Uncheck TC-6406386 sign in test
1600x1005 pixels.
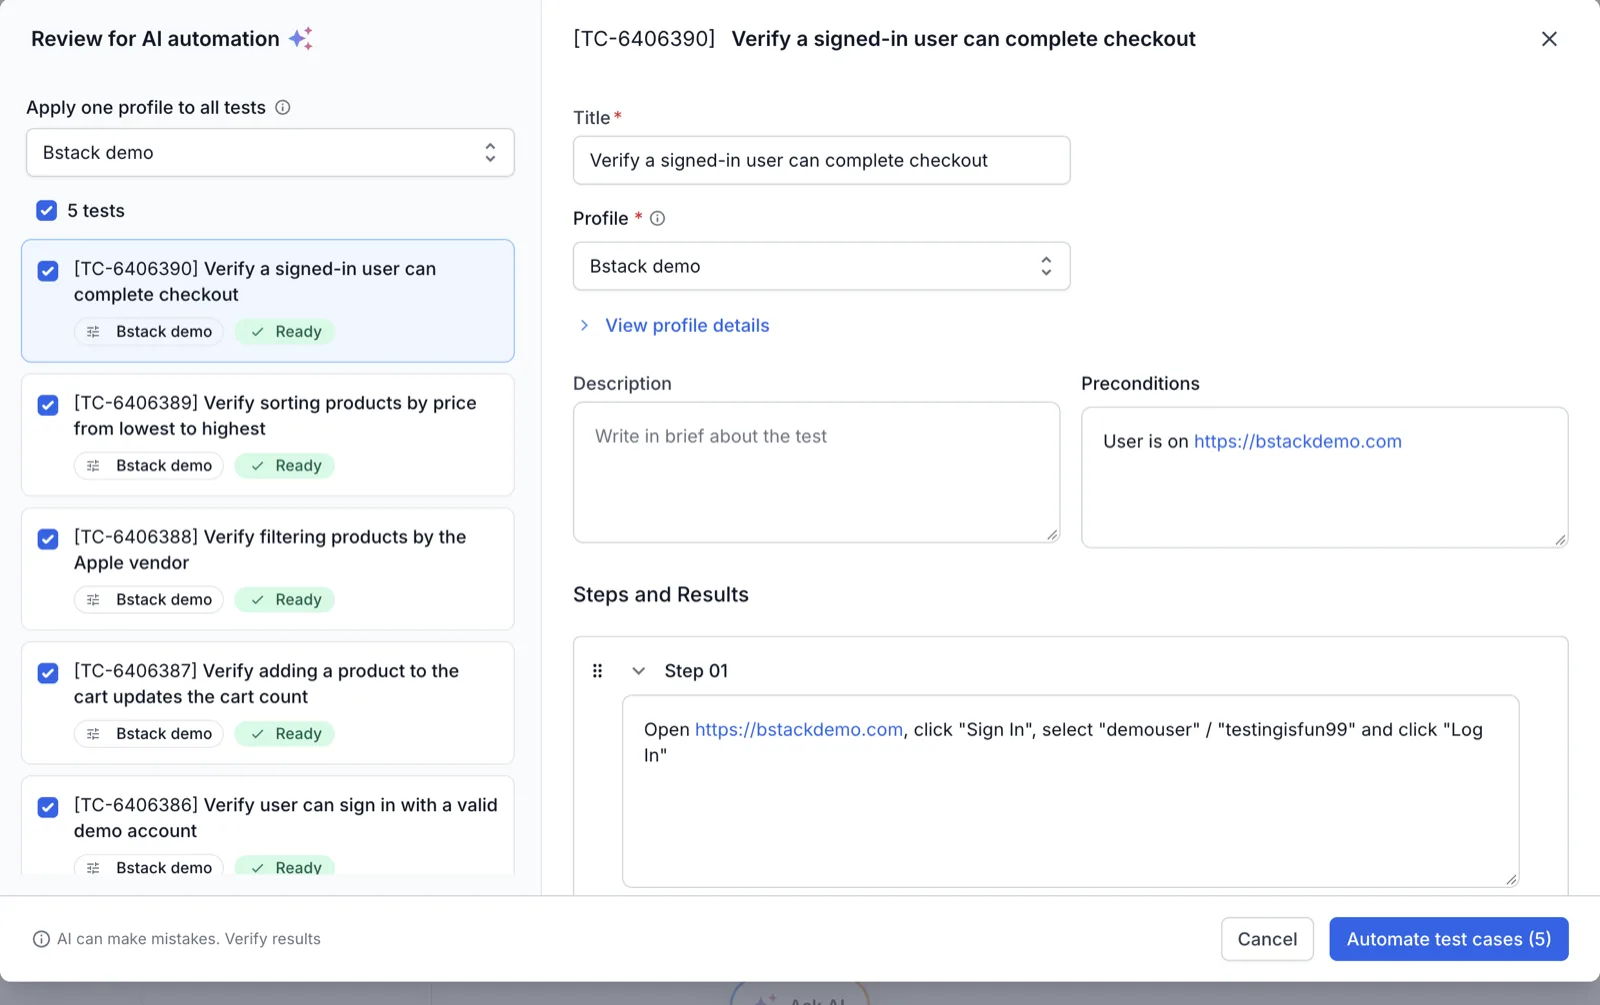tap(48, 807)
